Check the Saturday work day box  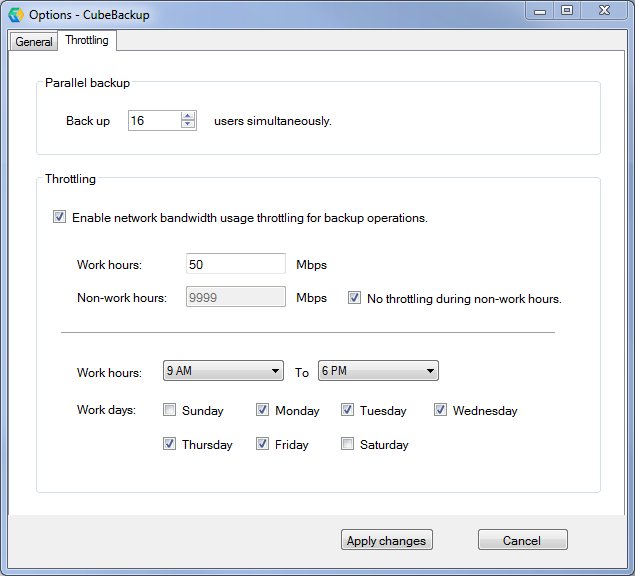(x=347, y=444)
